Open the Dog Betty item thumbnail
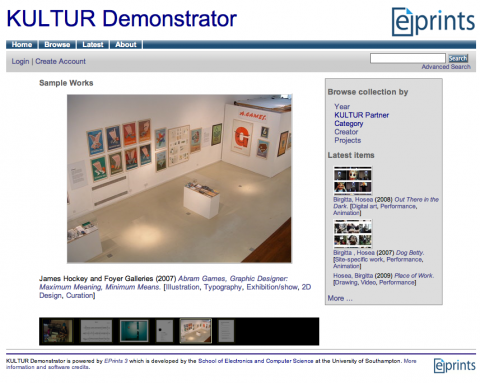Image resolution: width=480 pixels, height=383 pixels. click(353, 234)
